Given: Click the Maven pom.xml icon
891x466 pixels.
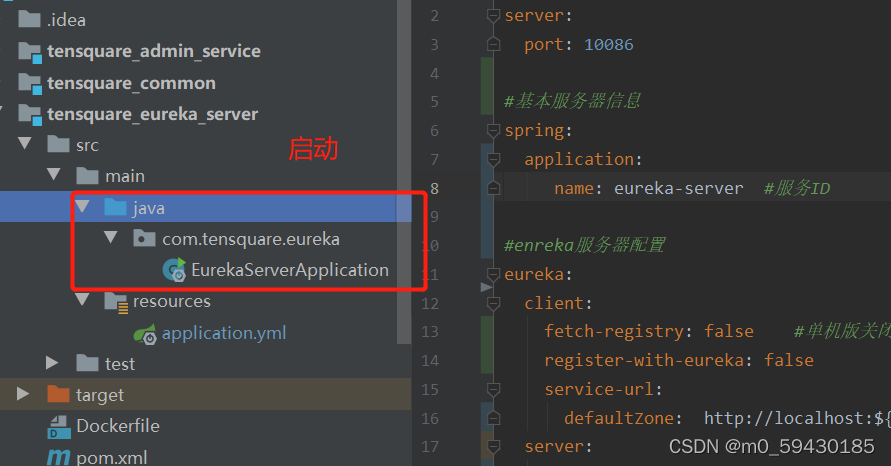Looking at the screenshot, I should [58, 457].
